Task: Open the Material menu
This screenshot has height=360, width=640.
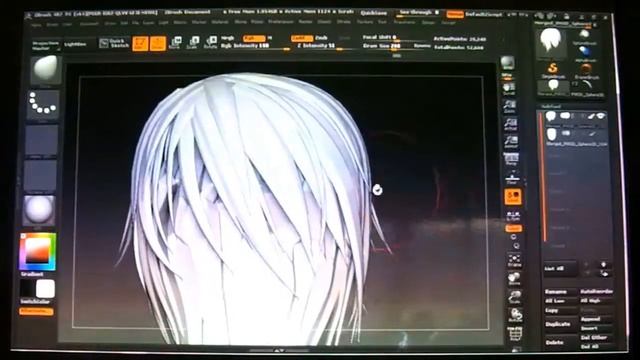Action: (x=220, y=22)
